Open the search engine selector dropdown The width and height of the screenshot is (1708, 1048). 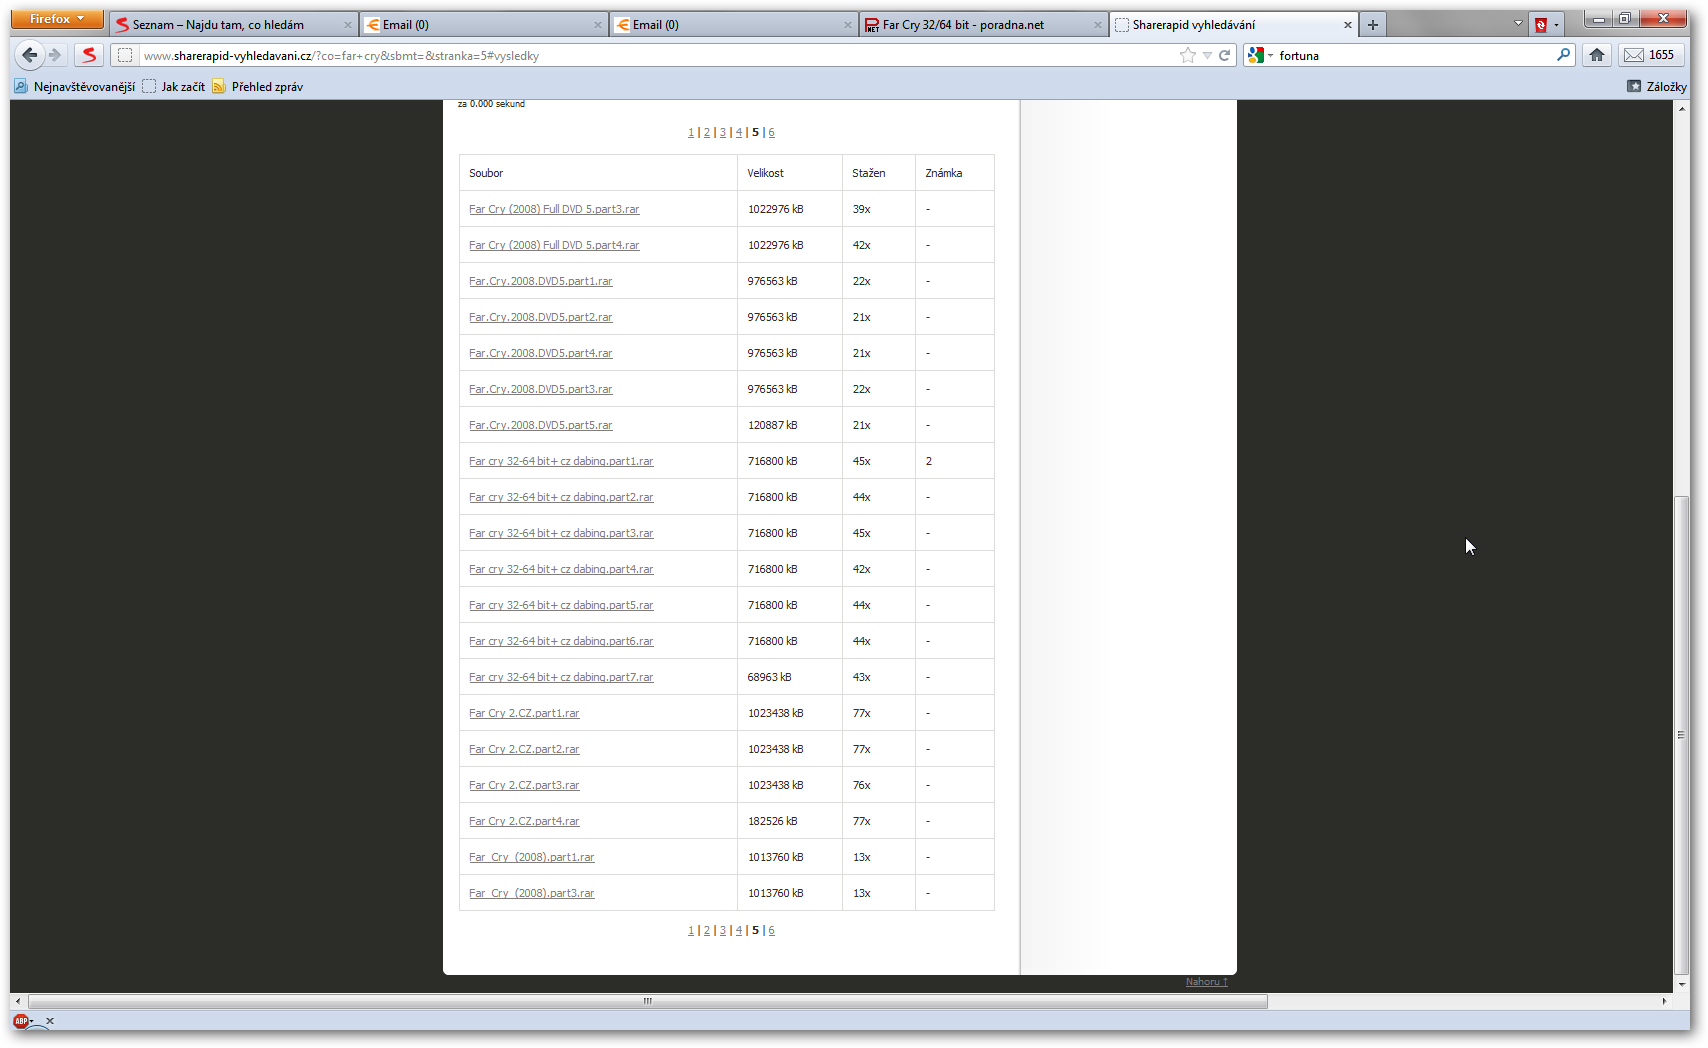coord(1259,55)
